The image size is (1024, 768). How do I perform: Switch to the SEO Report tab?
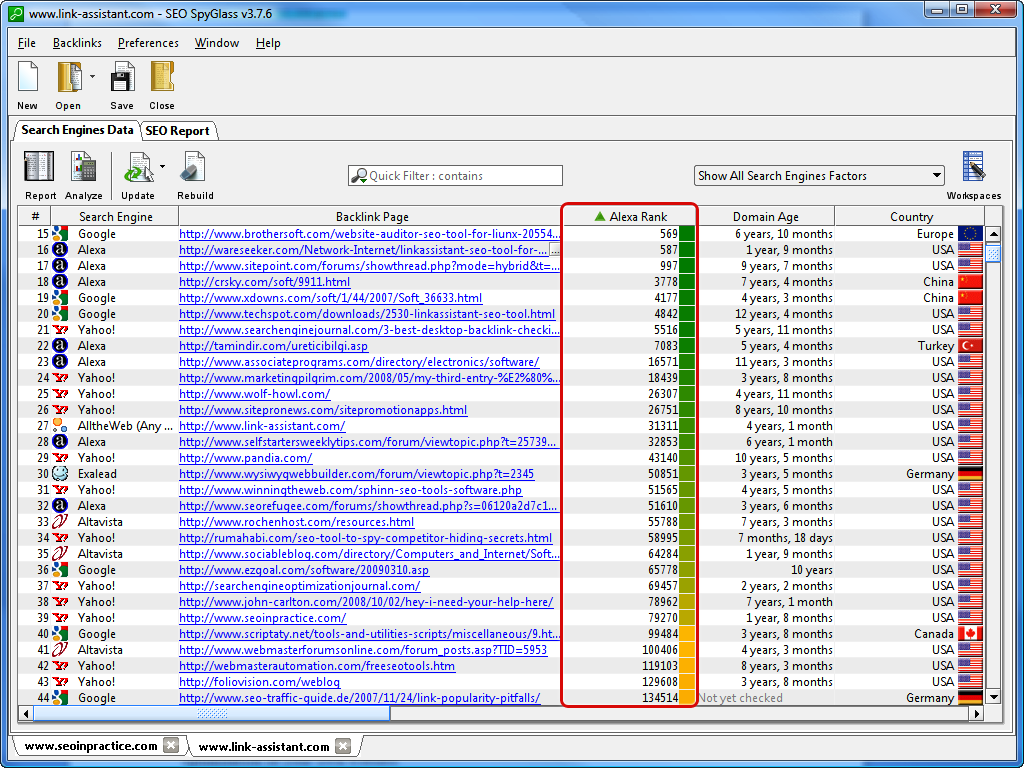177,131
